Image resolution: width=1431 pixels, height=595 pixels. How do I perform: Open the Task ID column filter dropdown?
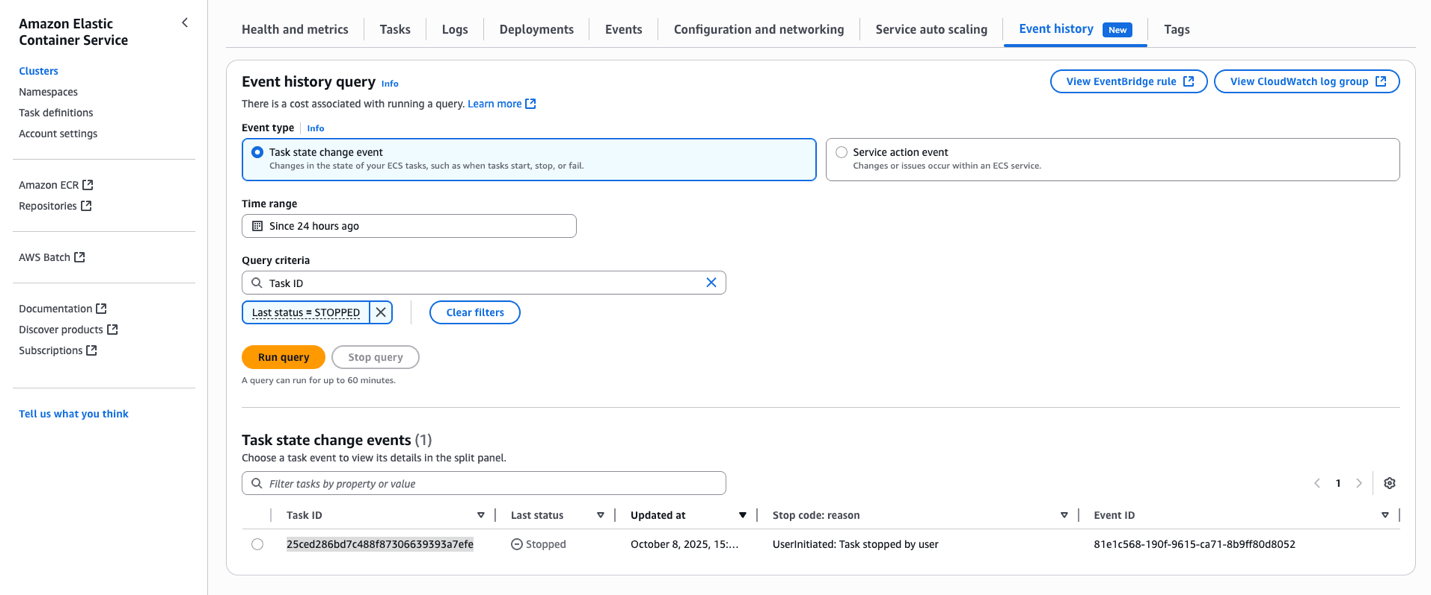click(x=481, y=514)
